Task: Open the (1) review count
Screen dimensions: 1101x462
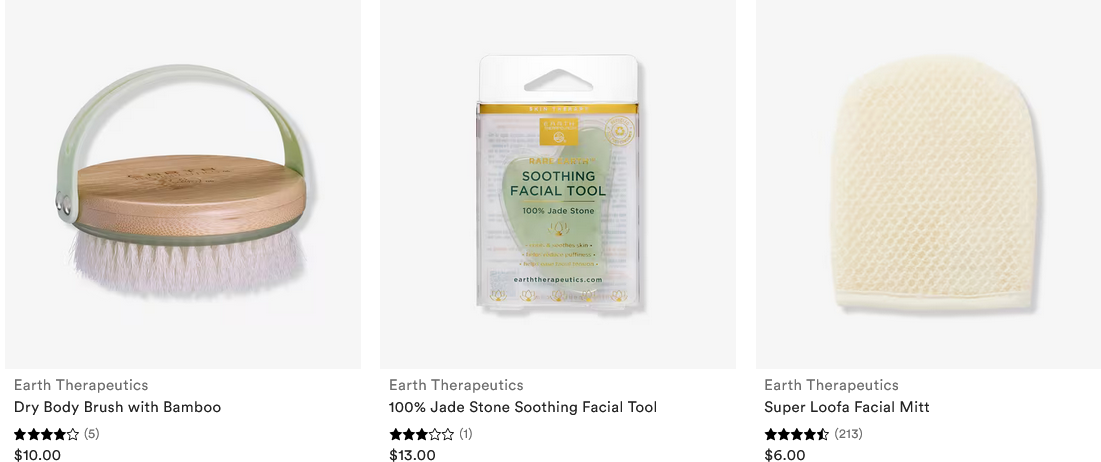Action: (466, 434)
